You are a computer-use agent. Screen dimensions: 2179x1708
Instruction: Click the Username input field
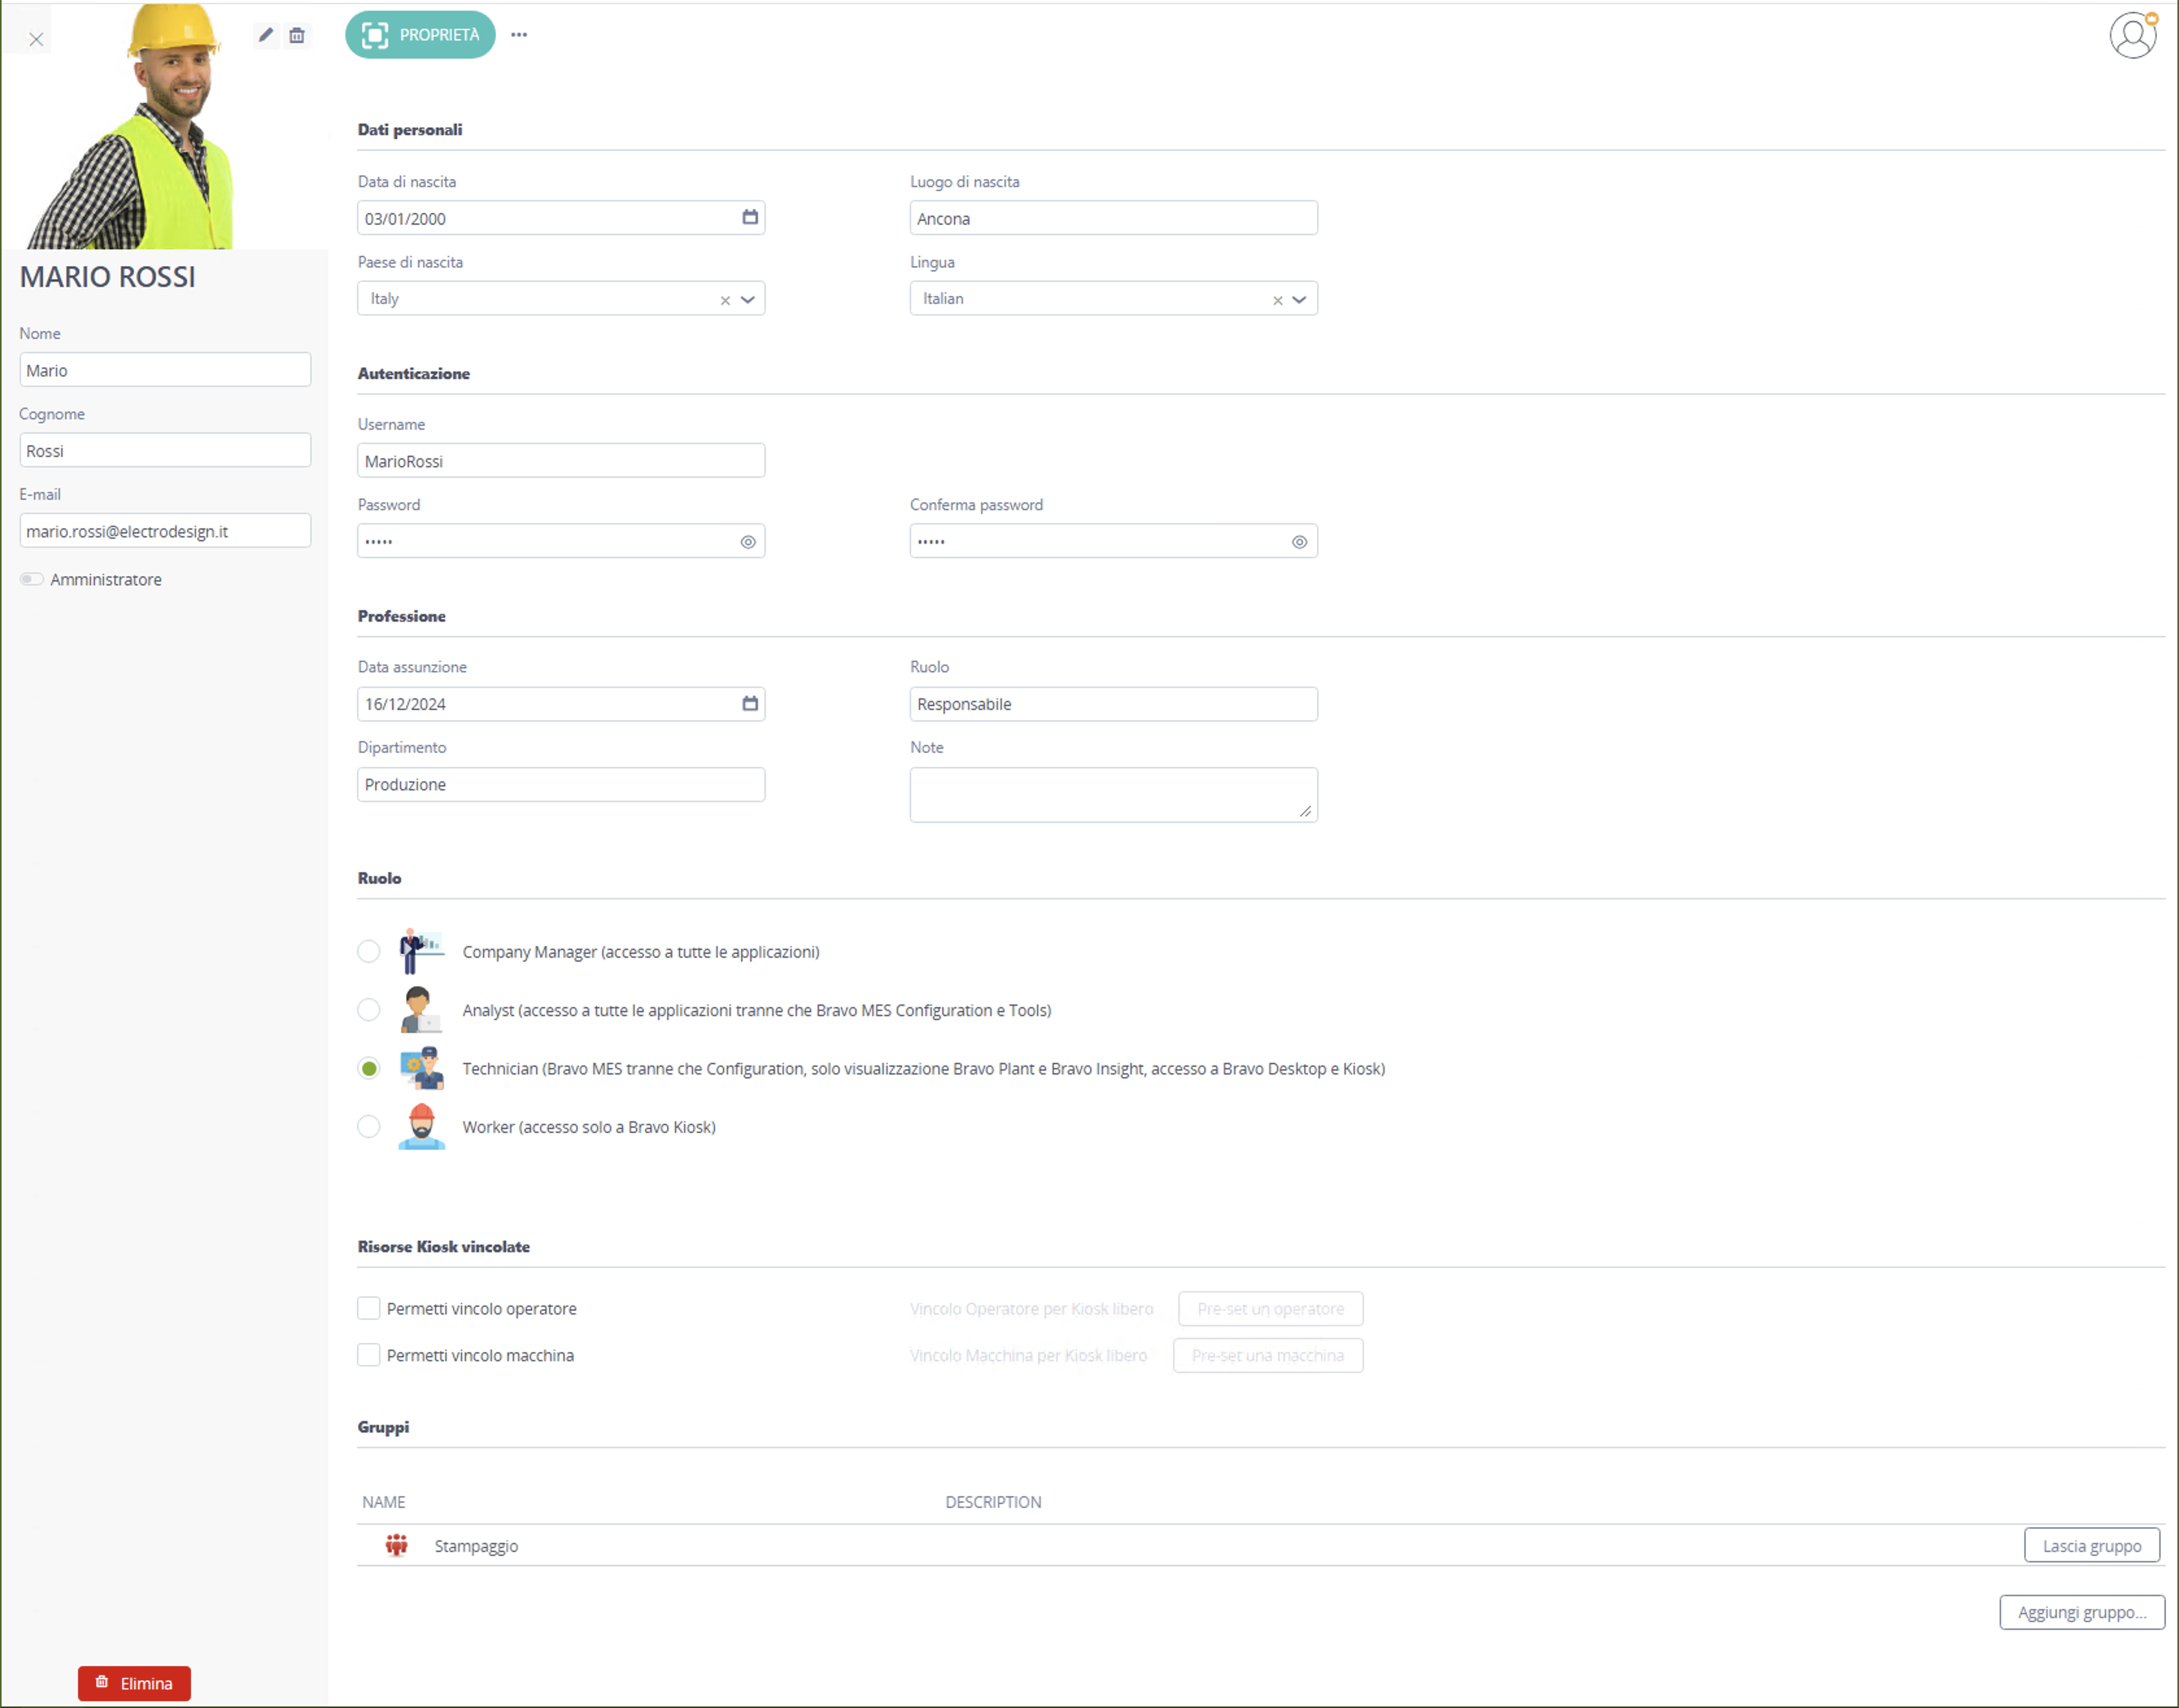click(561, 460)
